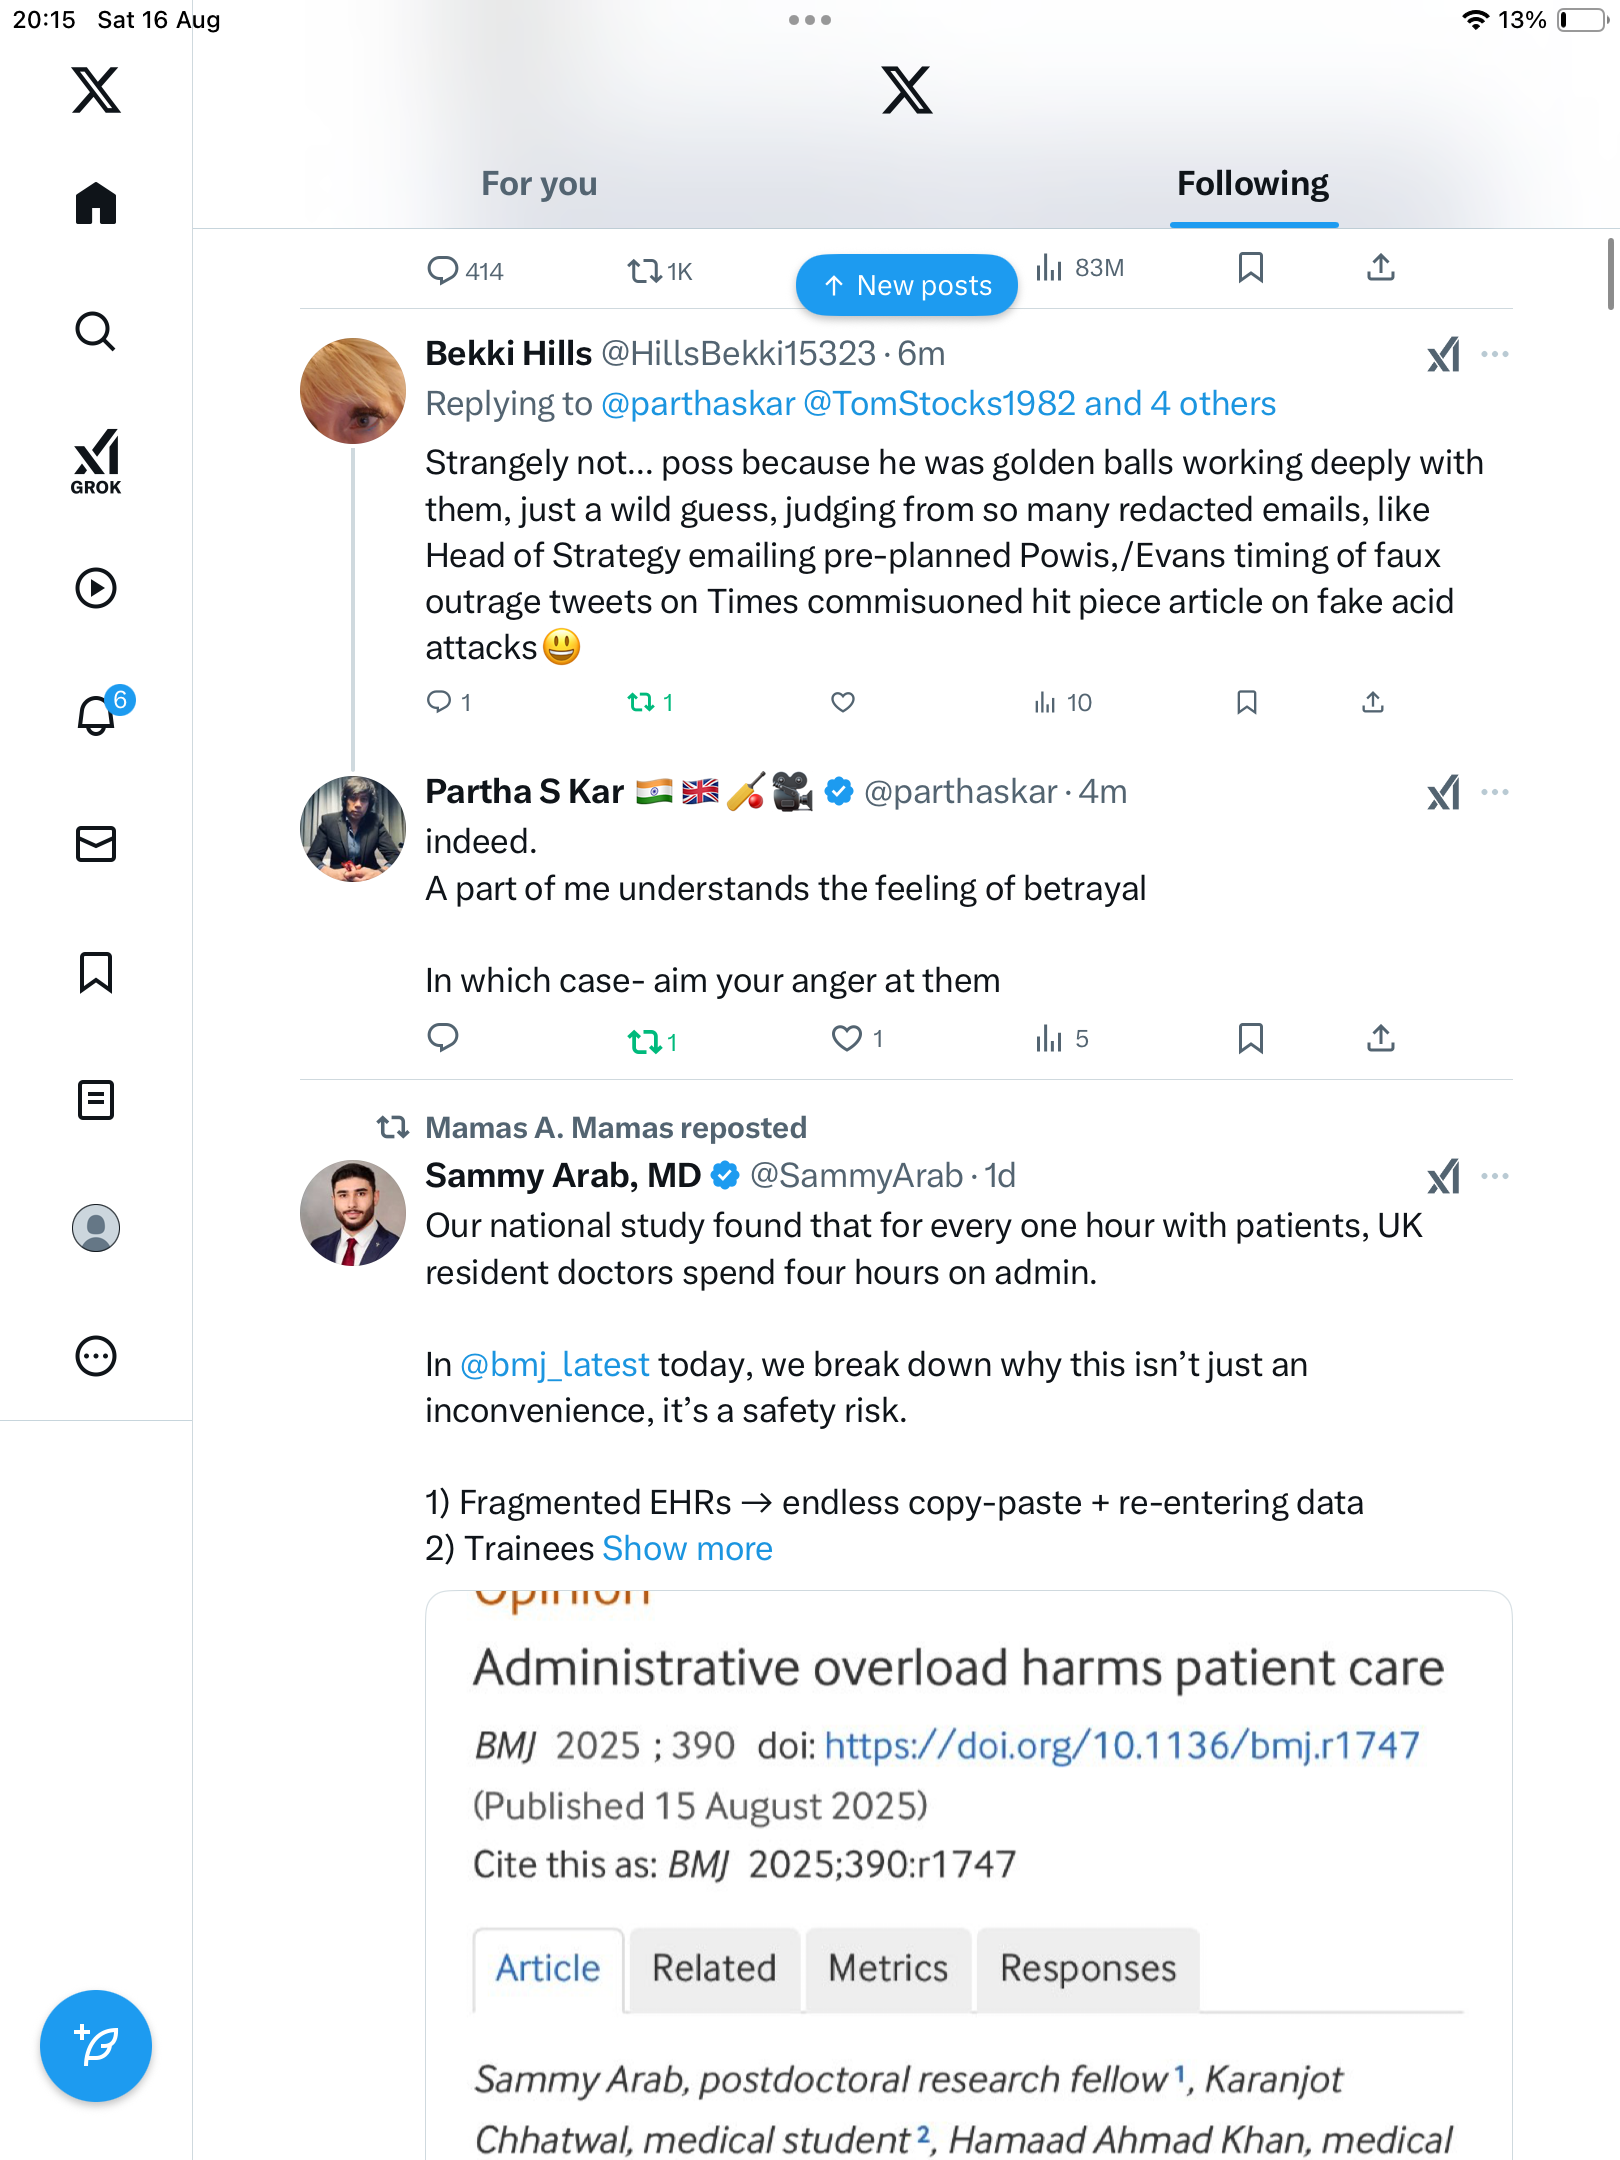Bookmark Partha S Kar's post

click(1250, 1038)
